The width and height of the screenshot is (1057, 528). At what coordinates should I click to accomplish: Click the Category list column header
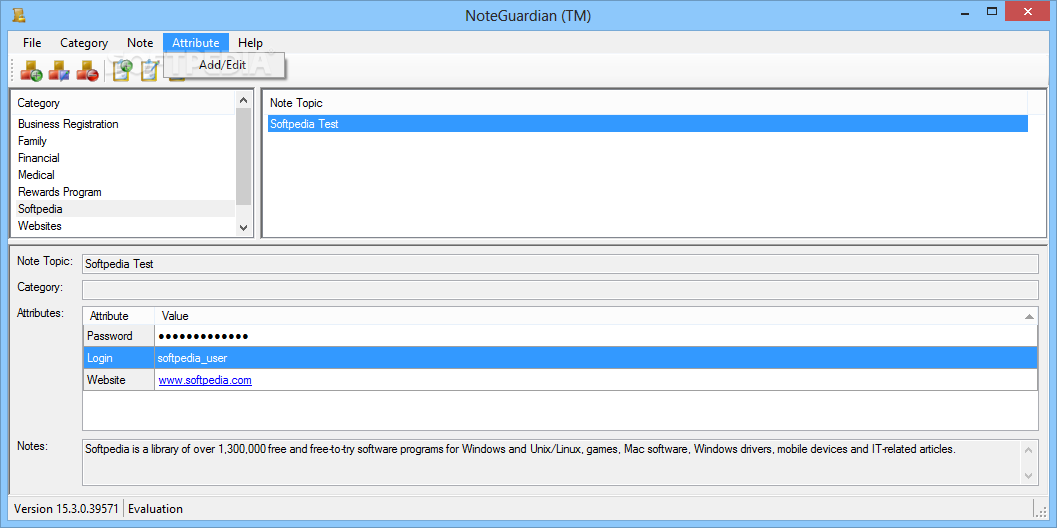click(123, 102)
